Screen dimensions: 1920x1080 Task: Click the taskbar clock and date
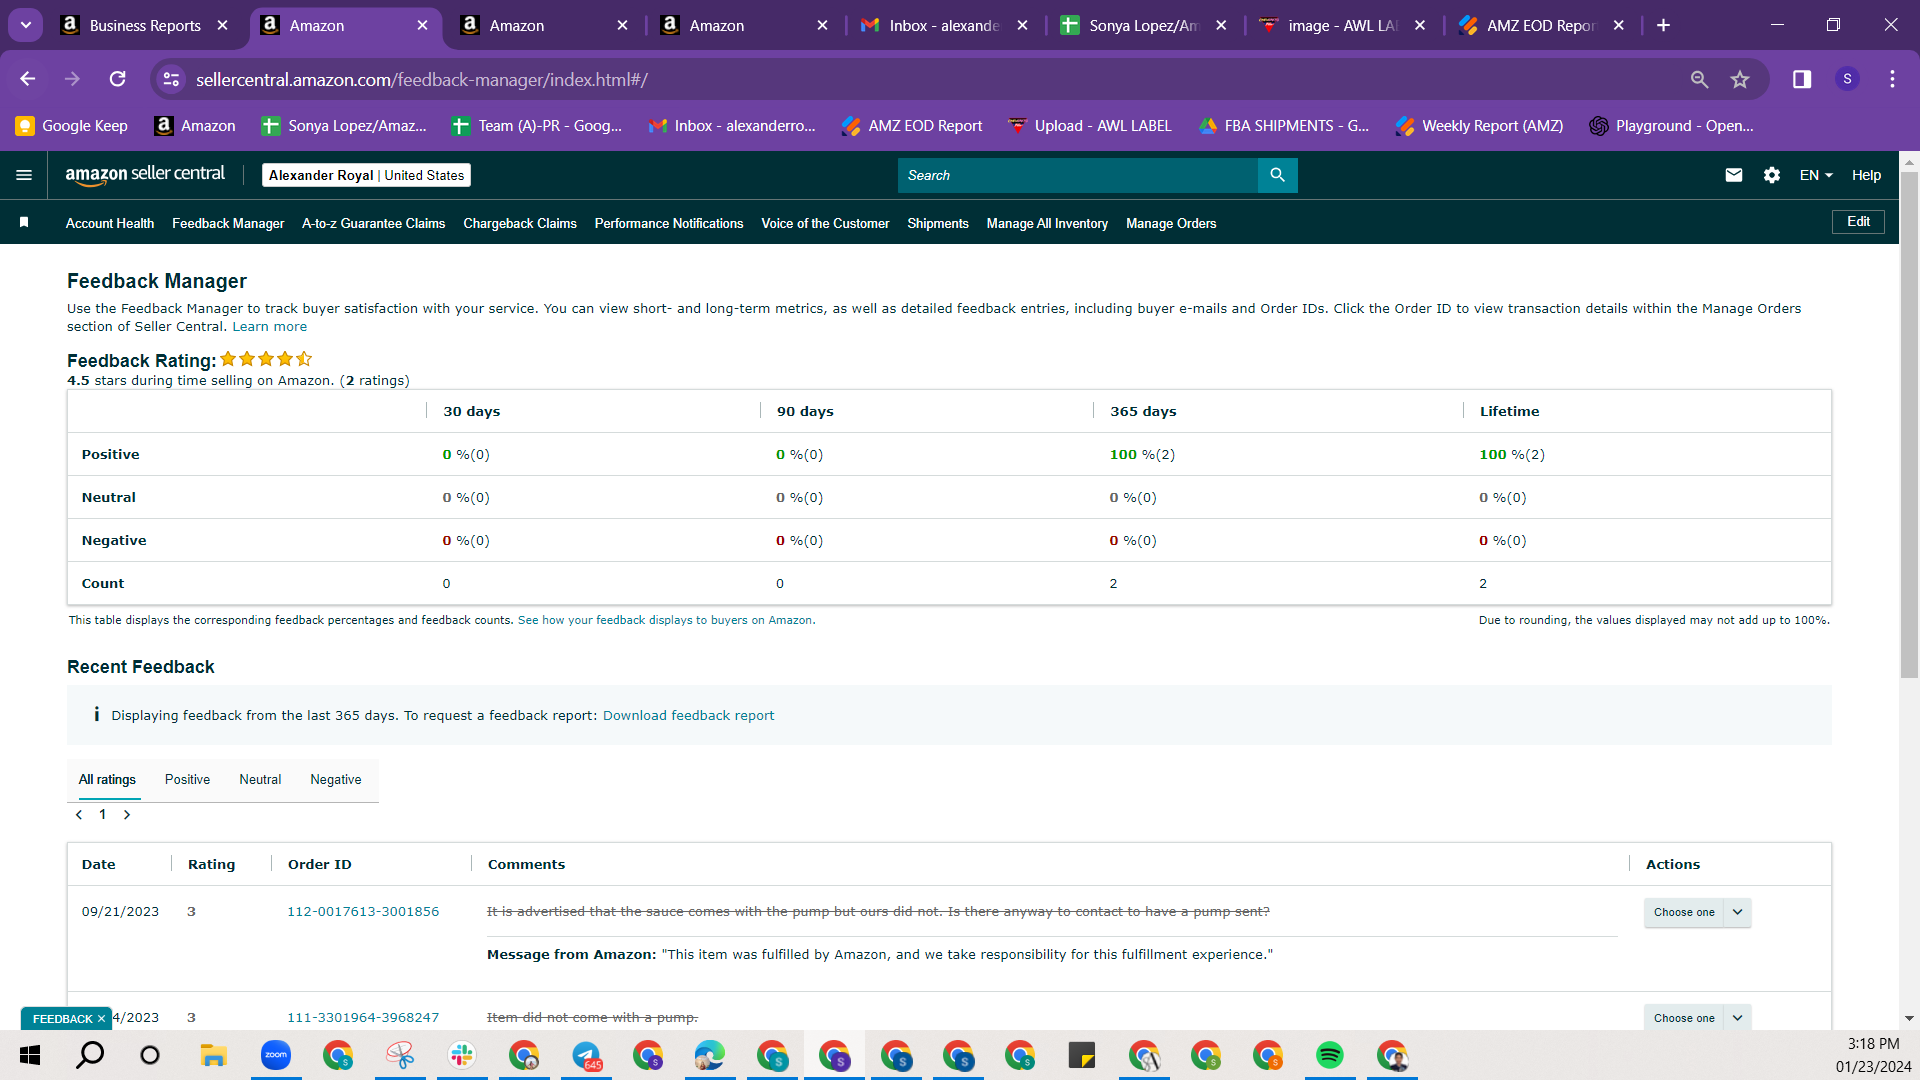point(1873,1055)
